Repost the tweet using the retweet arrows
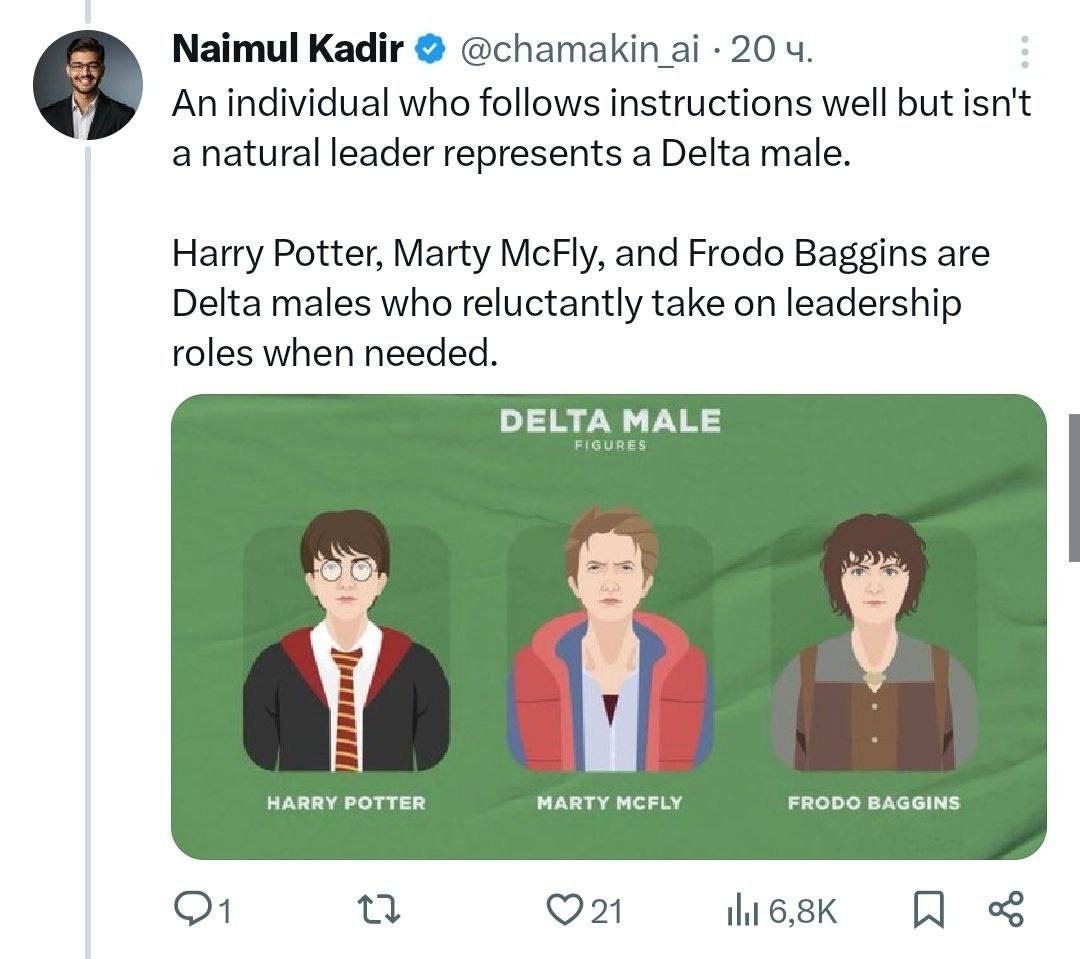 386,909
